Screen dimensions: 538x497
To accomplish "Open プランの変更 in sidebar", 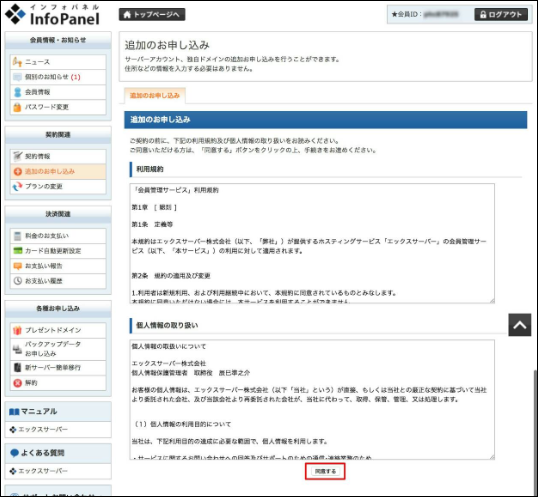I will click(58, 187).
